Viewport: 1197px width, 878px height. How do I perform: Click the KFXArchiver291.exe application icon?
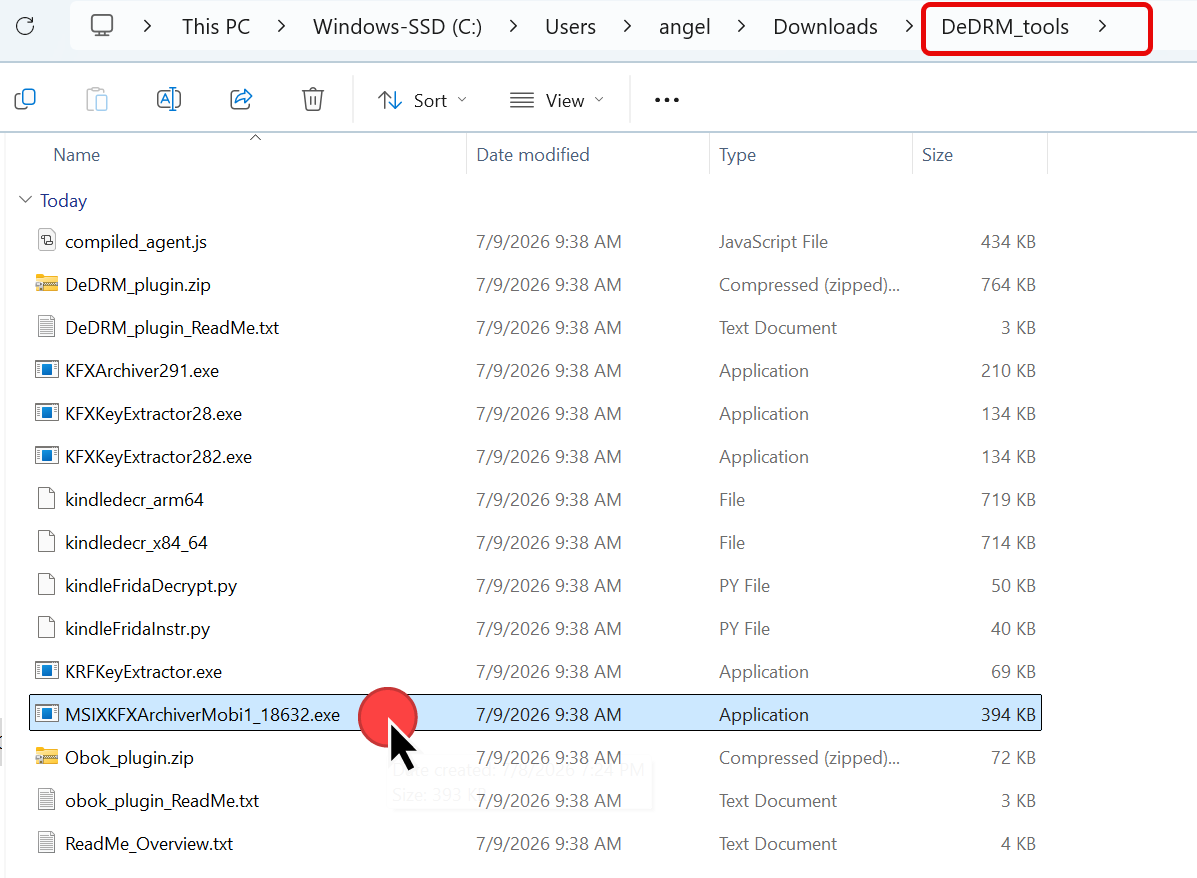pos(47,370)
